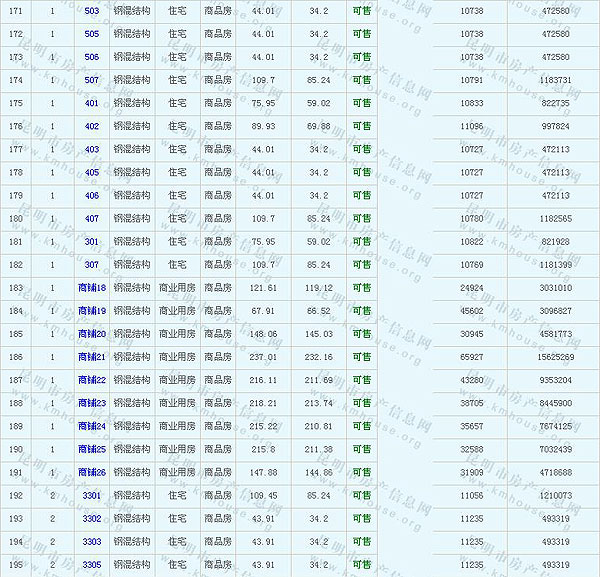This screenshot has height=577, width=600.
Task: Open room 403 details
Action: tap(91, 149)
